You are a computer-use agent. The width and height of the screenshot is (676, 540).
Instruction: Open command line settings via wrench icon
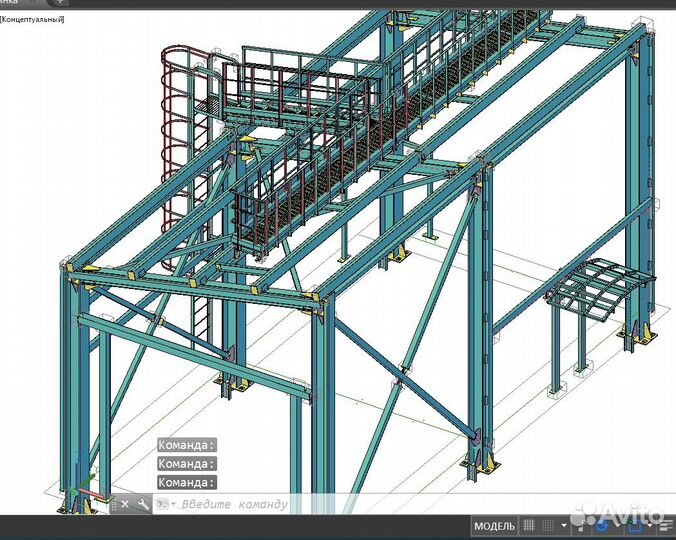143,505
